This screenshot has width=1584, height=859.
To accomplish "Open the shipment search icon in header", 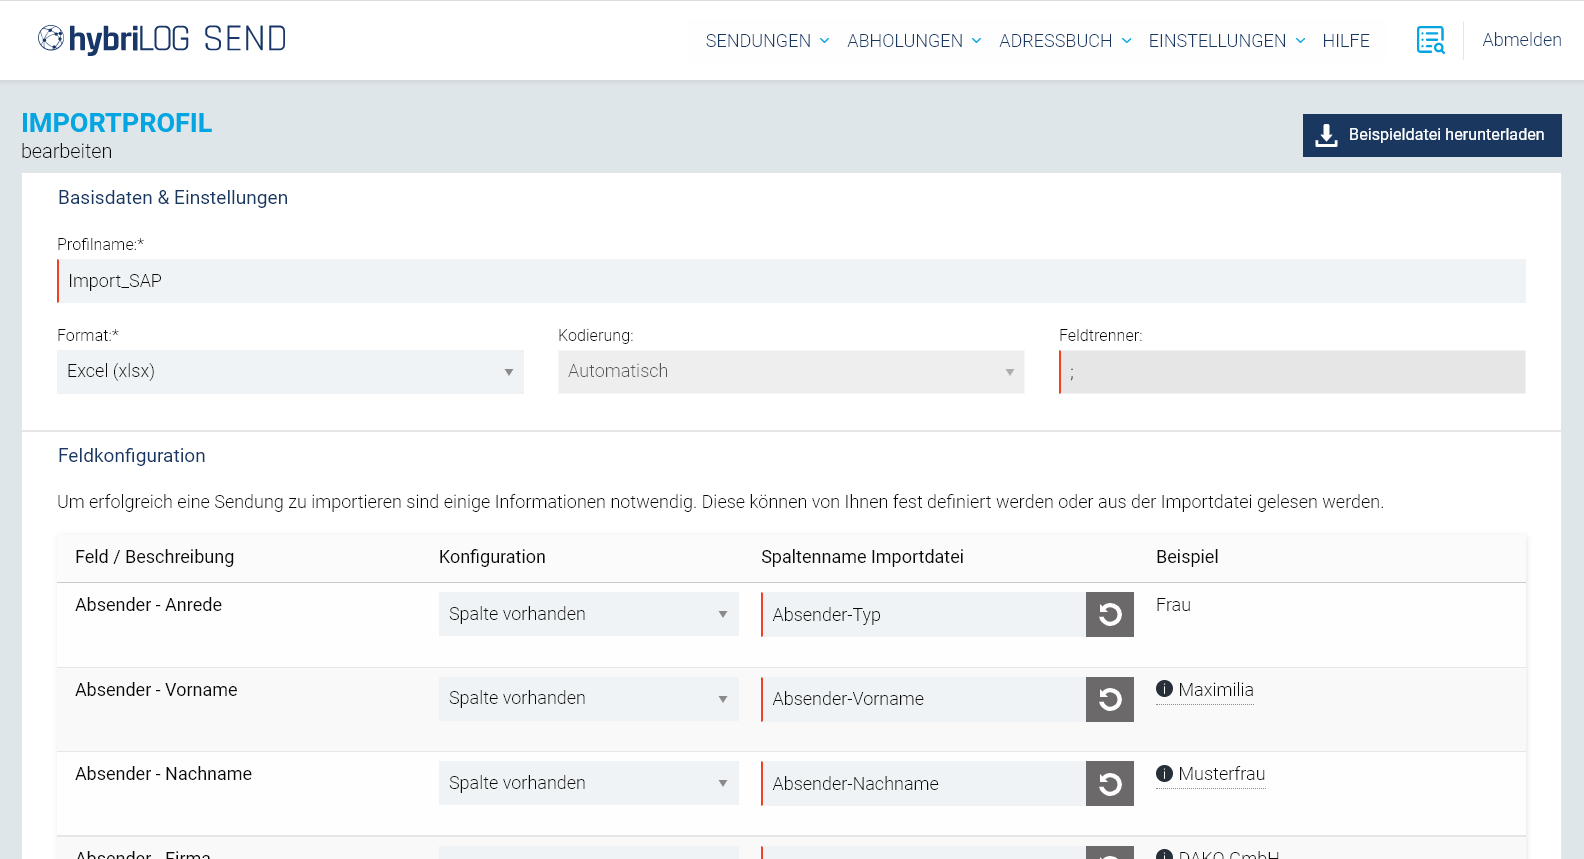I will click(x=1431, y=40).
